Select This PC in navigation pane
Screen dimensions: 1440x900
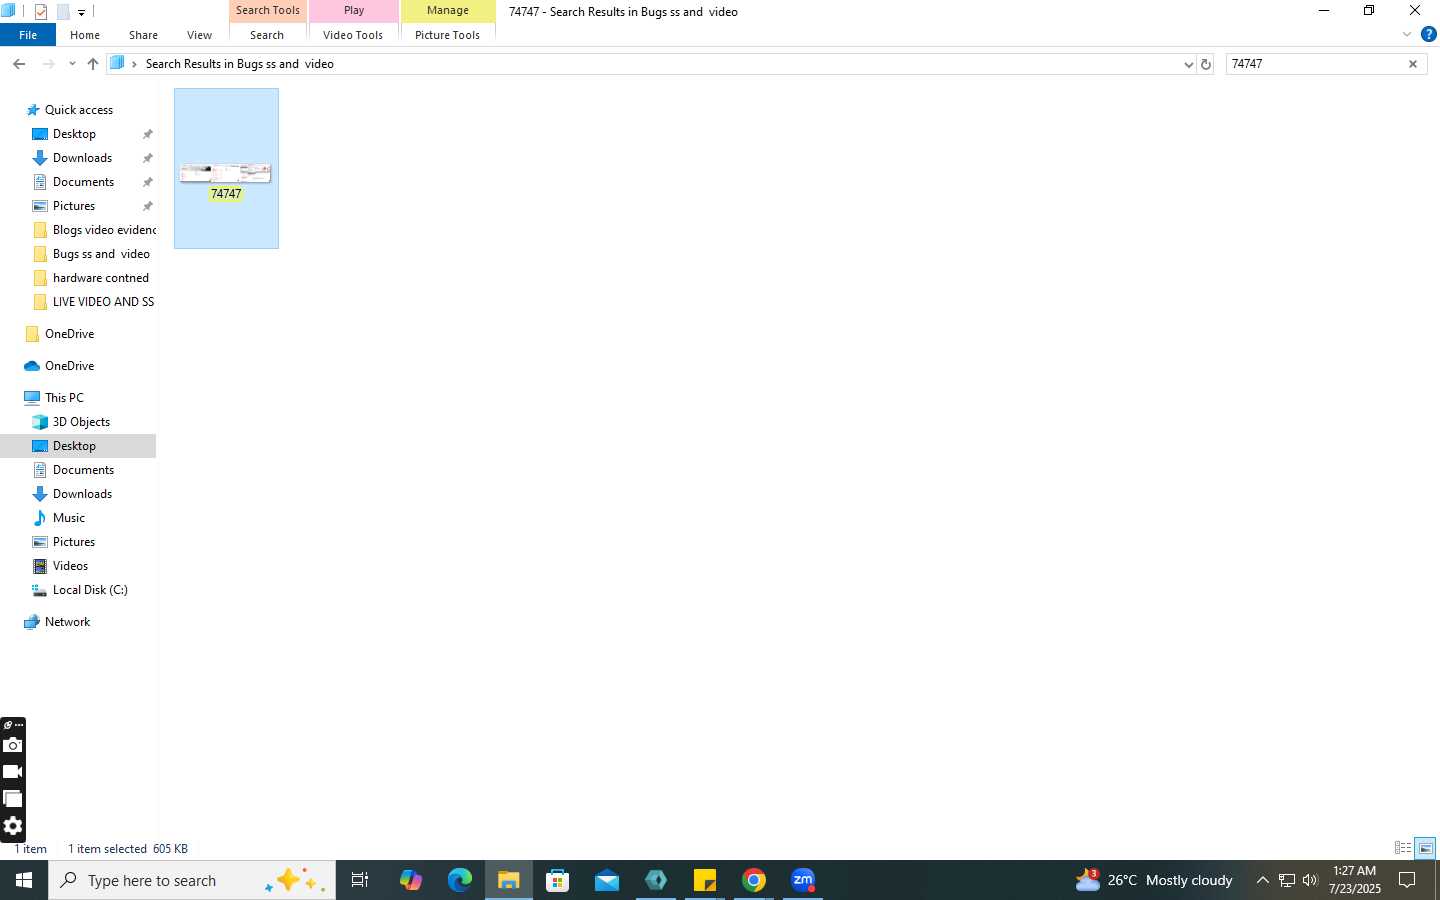[64, 398]
